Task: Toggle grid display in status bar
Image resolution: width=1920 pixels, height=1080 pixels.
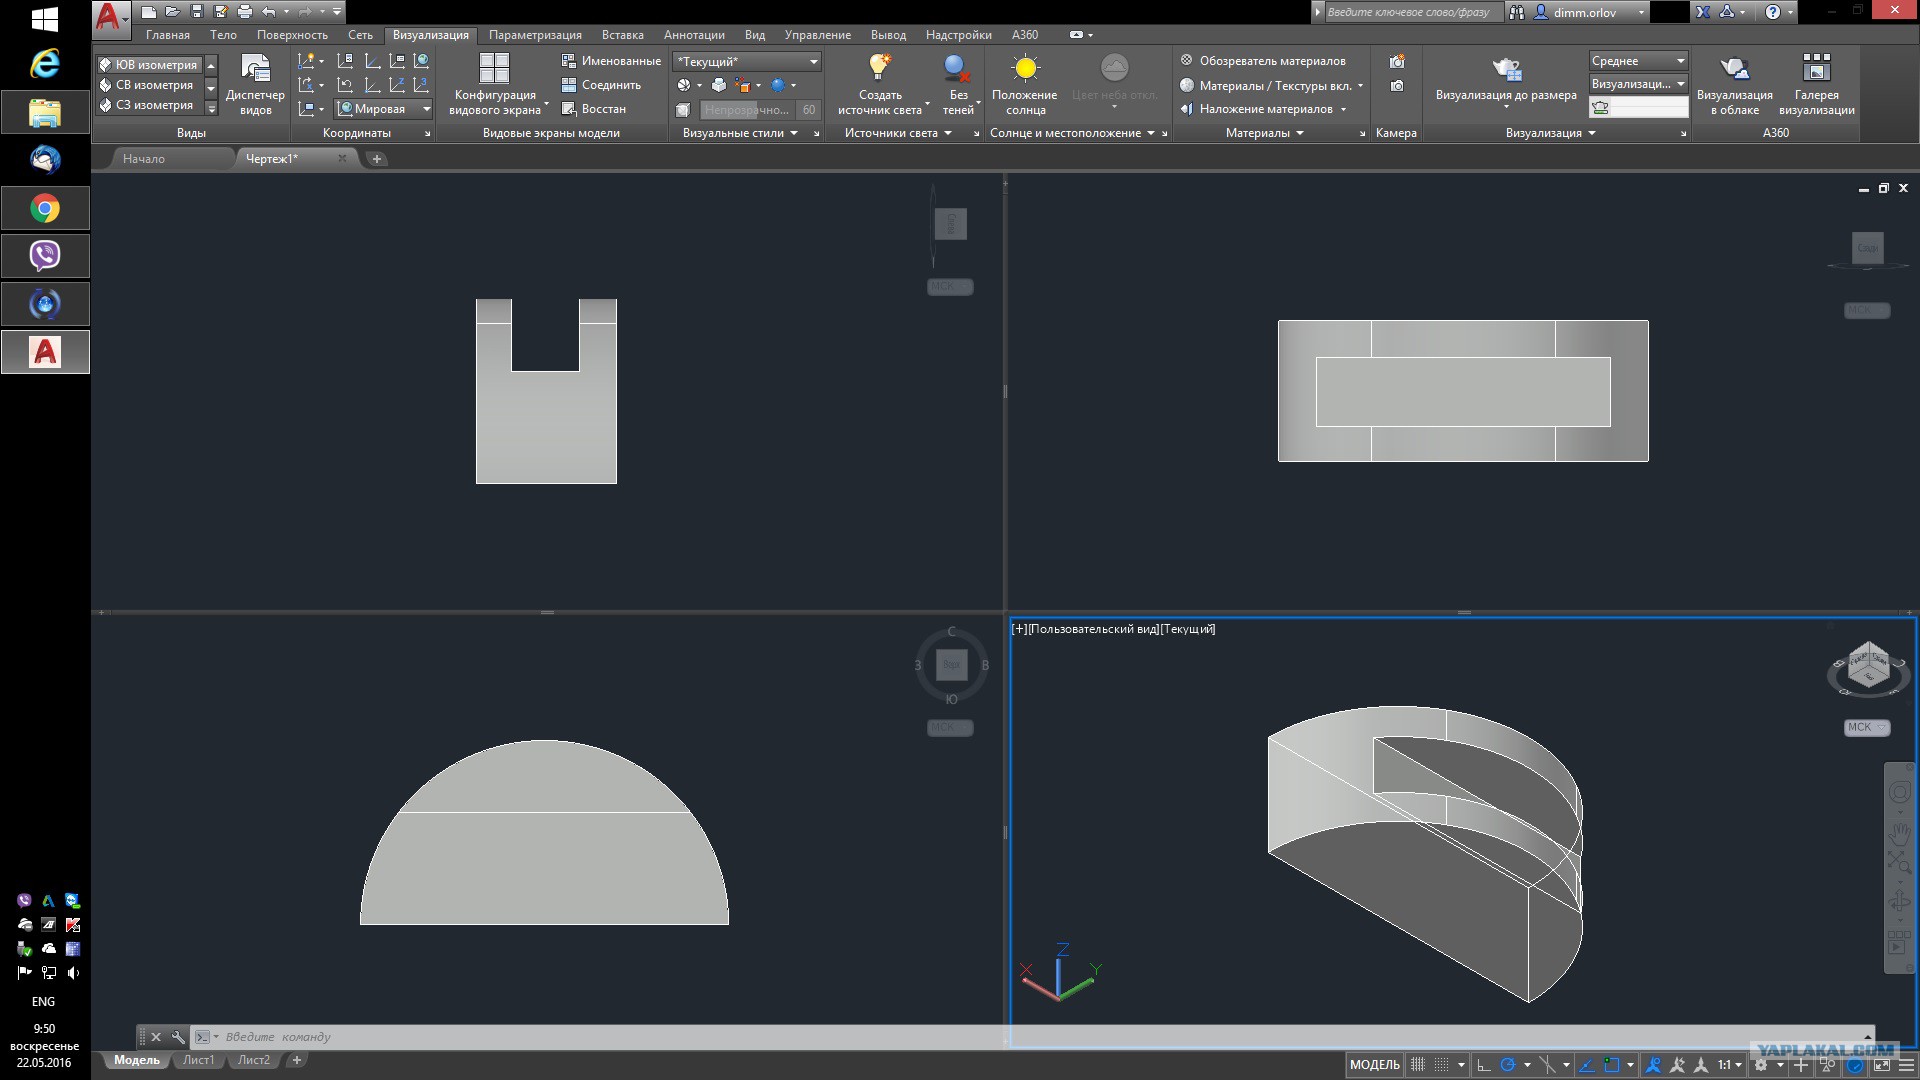Action: click(x=1418, y=1065)
